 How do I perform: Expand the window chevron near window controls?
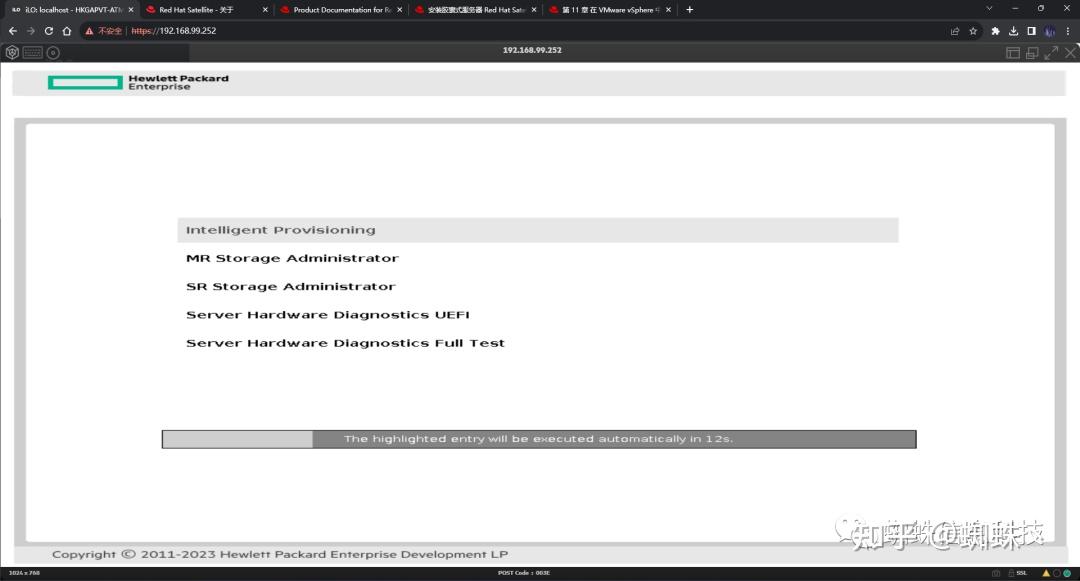click(x=989, y=9)
